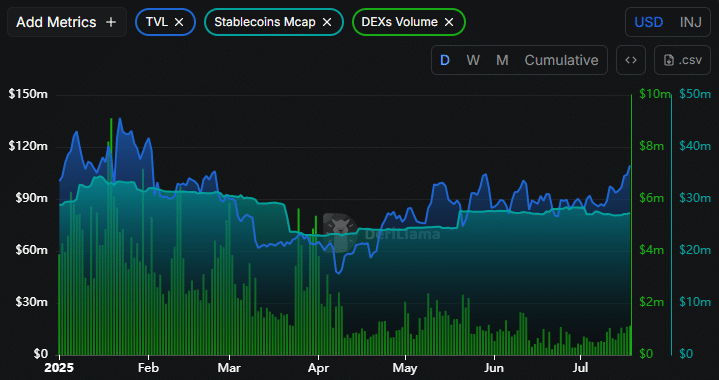Enable the Cumulative view
The width and height of the screenshot is (719, 380).
[561, 60]
